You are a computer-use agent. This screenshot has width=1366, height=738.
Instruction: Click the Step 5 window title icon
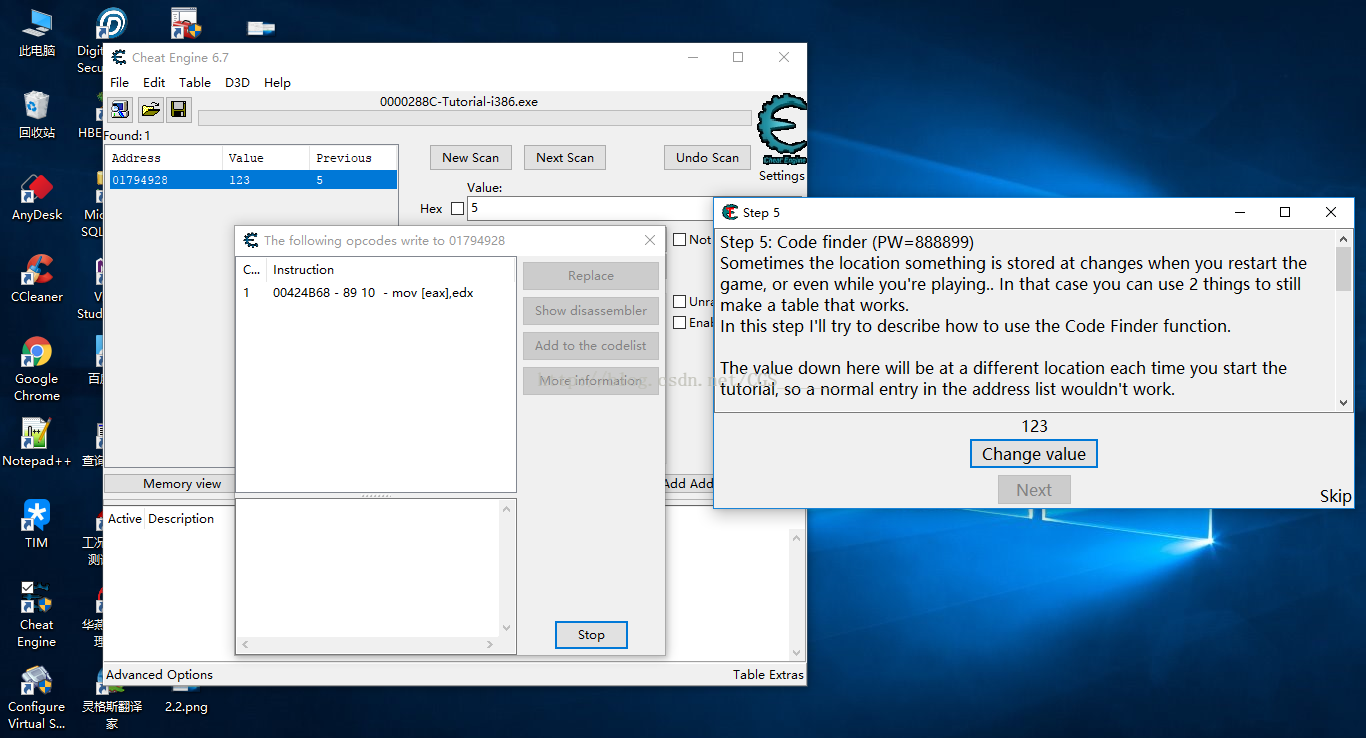pos(730,212)
